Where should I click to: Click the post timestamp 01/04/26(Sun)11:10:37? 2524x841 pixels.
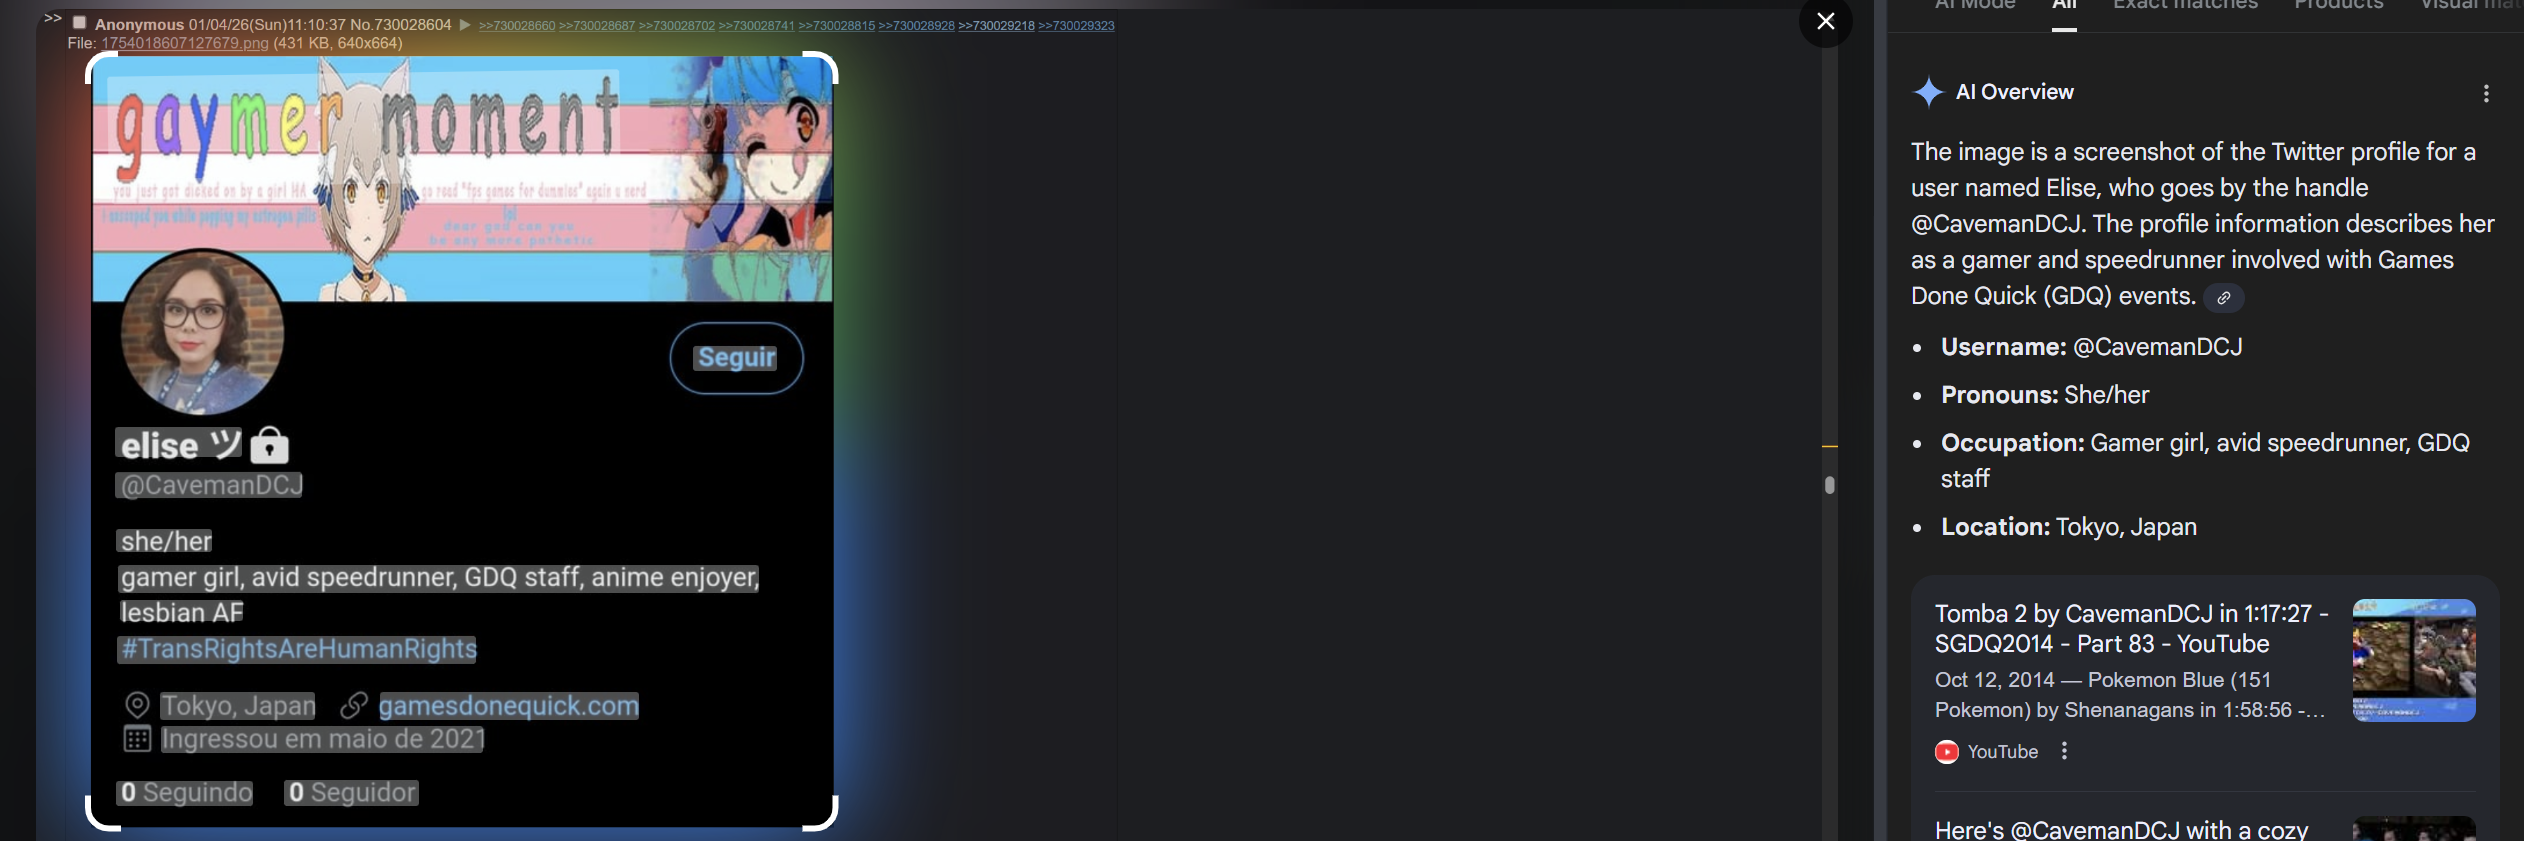point(267,24)
